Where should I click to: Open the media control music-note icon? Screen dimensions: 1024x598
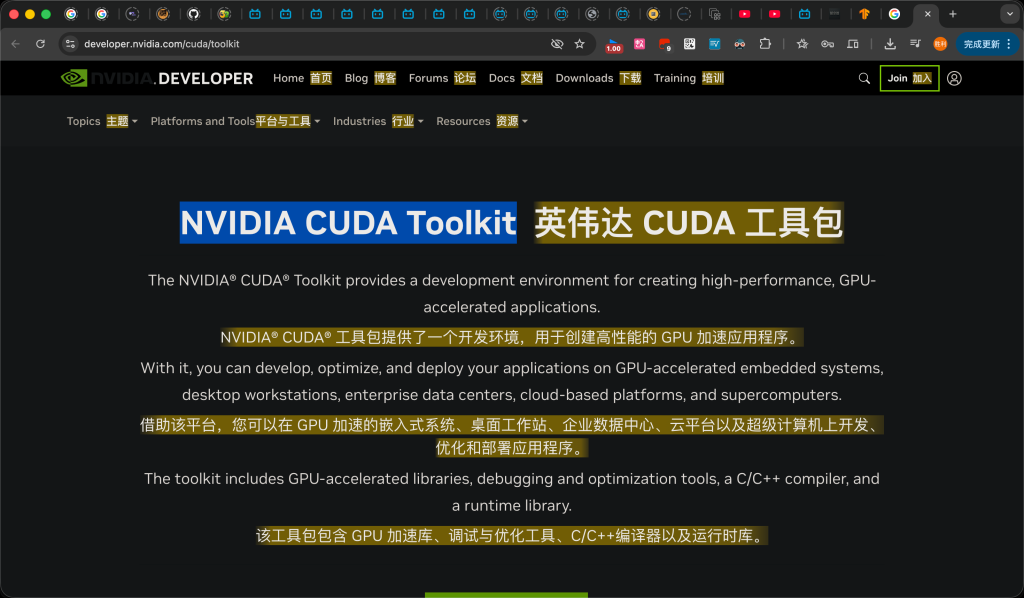tap(915, 44)
